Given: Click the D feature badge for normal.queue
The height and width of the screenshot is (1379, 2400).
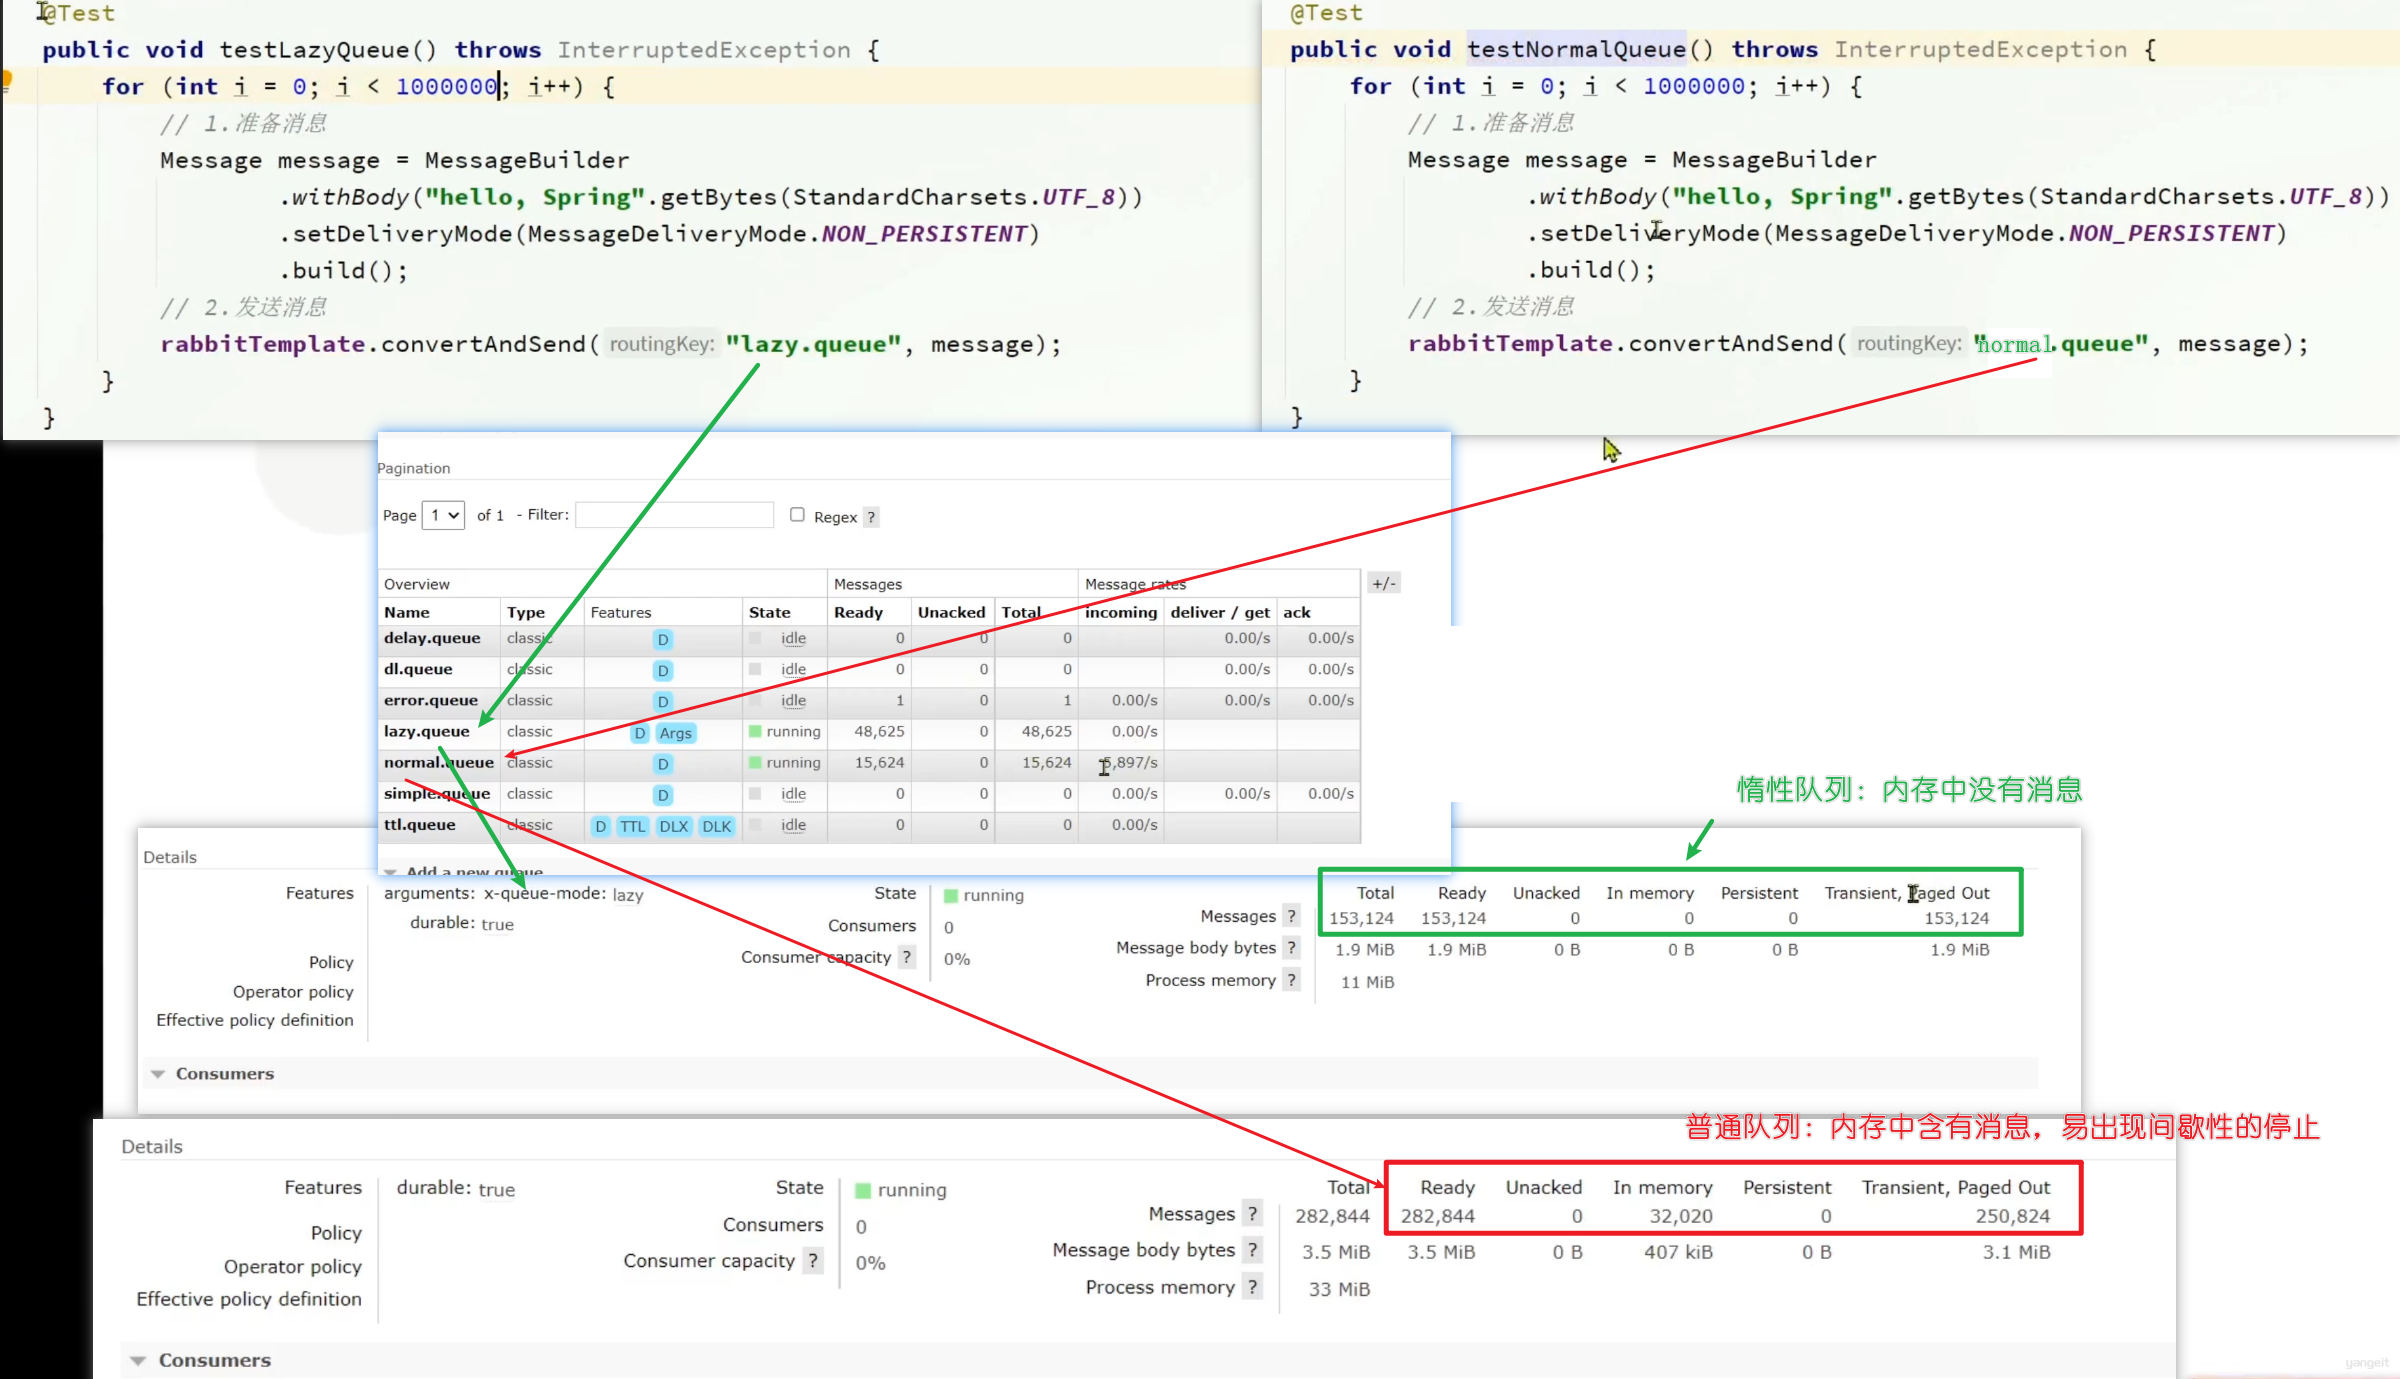Looking at the screenshot, I should click(x=662, y=764).
